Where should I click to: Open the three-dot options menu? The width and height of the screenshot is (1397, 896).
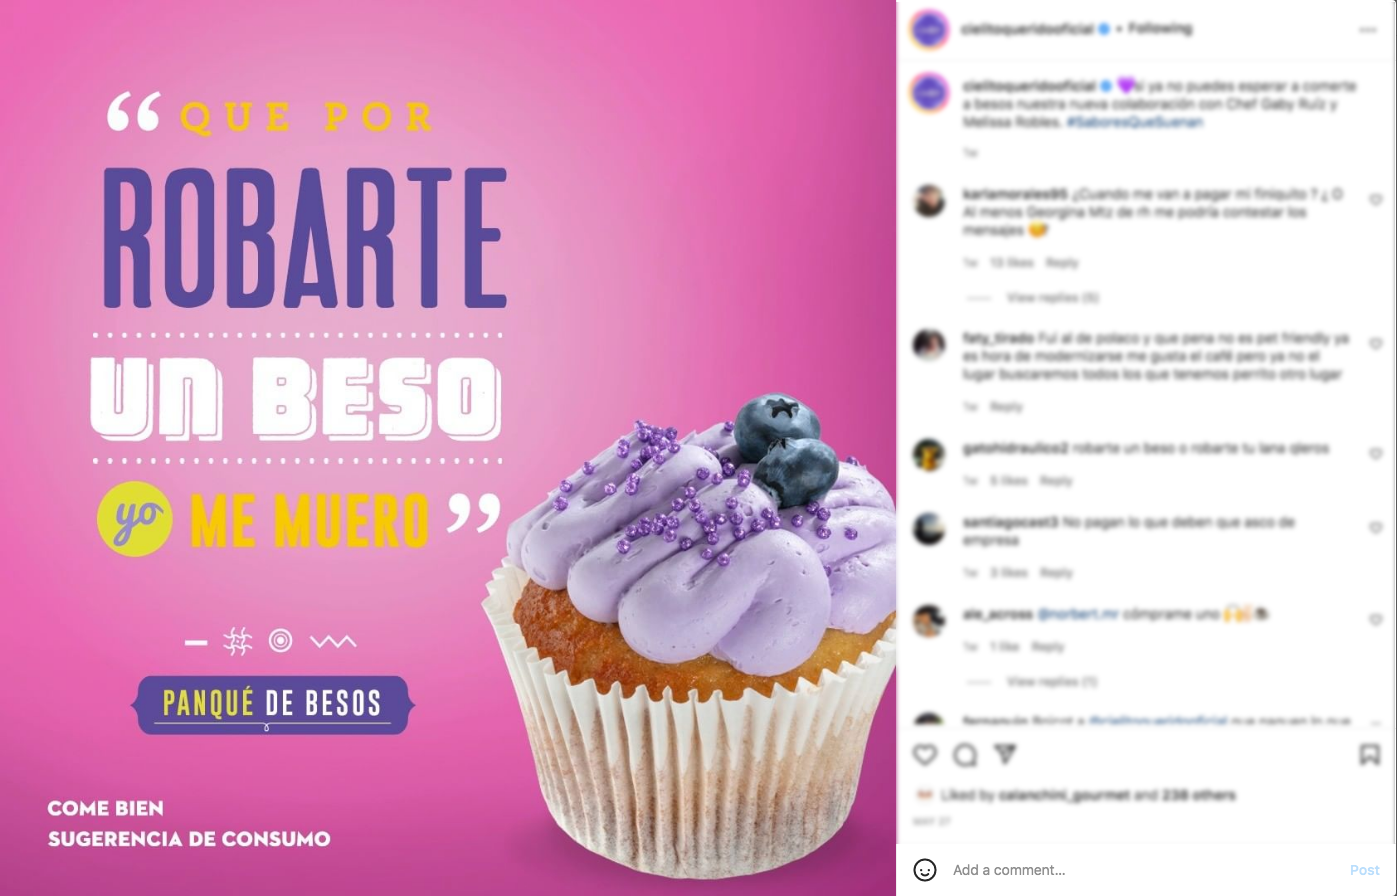[1368, 30]
